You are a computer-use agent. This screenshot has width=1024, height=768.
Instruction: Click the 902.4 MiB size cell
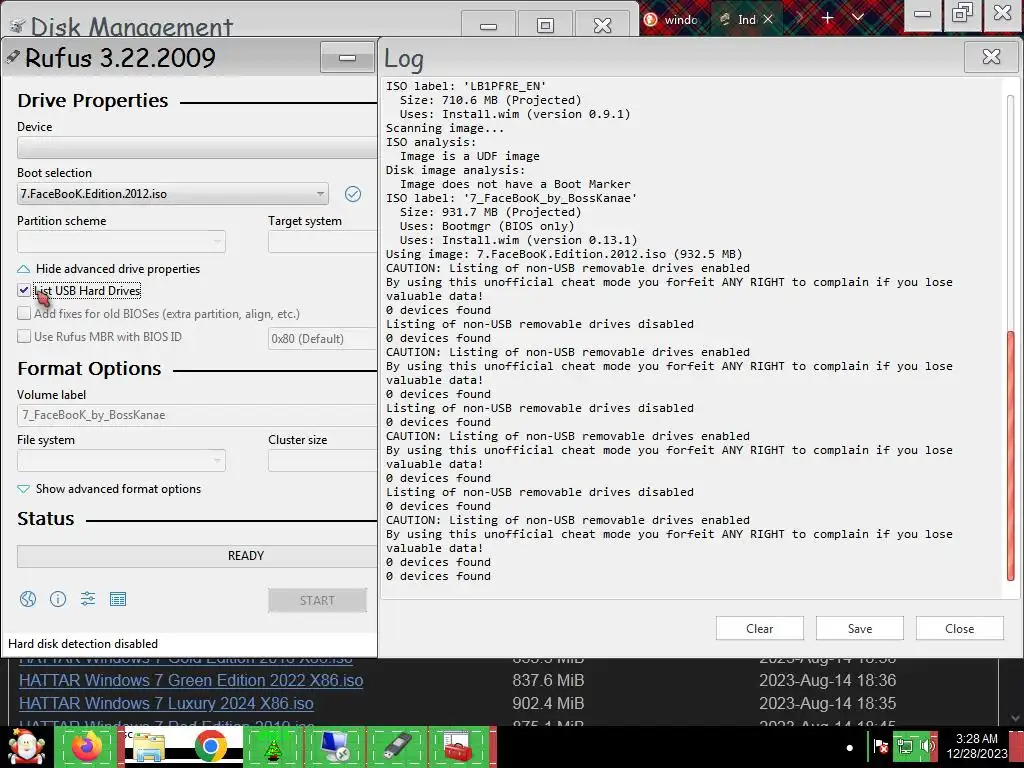click(548, 703)
